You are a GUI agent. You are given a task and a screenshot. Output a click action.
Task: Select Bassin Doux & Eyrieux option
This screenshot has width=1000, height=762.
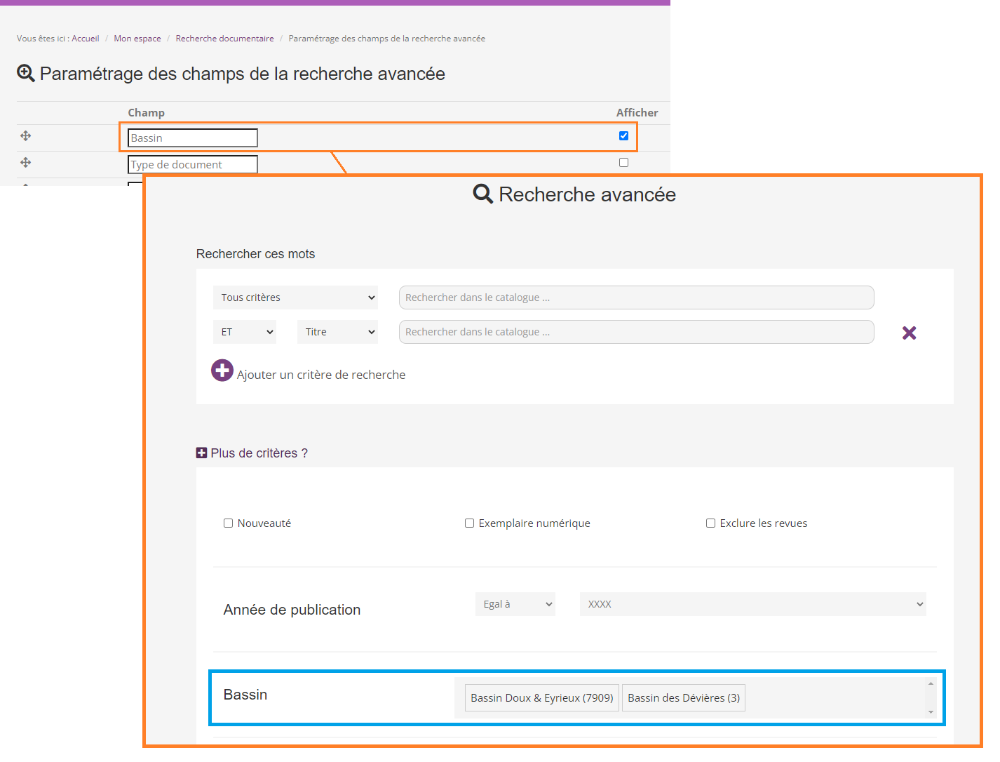541,698
